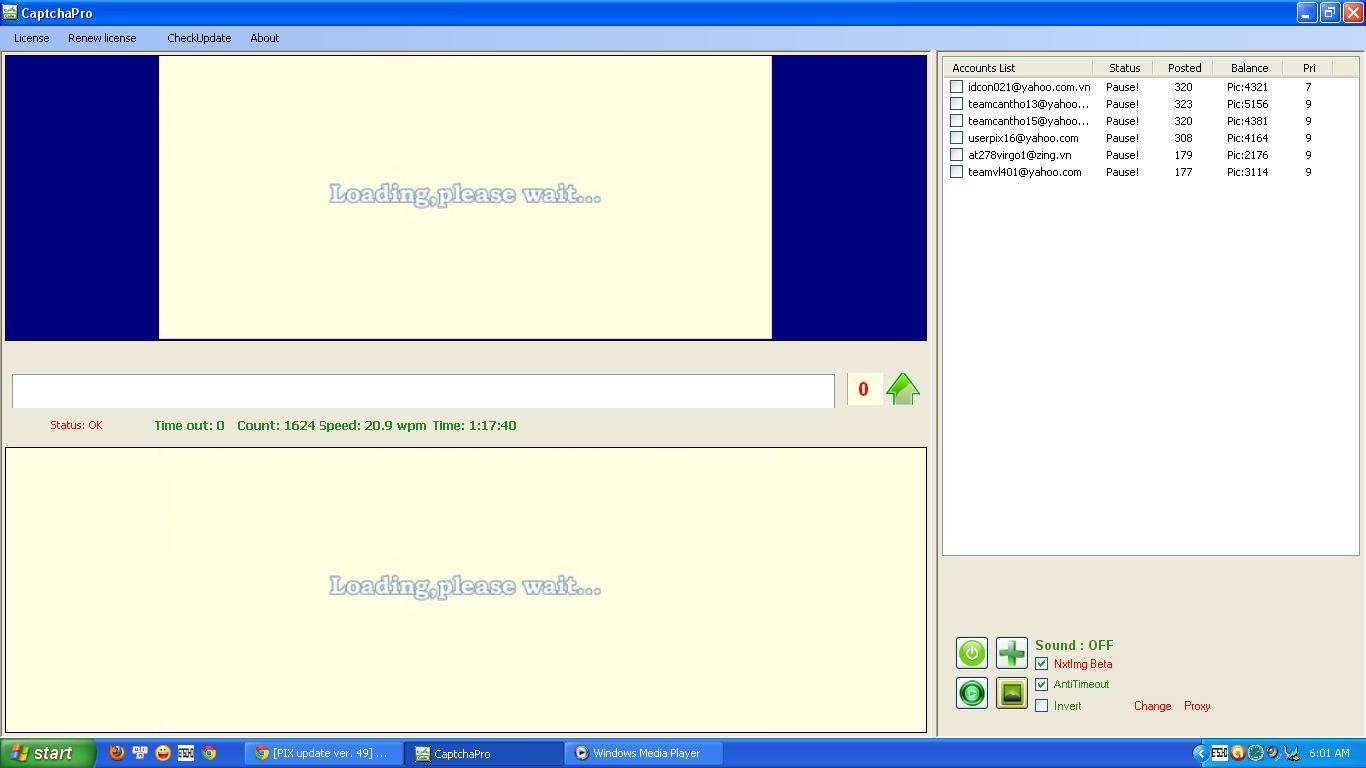1366x768 pixels.
Task: Launch Firefox from the quick launch bar
Action: (117, 753)
